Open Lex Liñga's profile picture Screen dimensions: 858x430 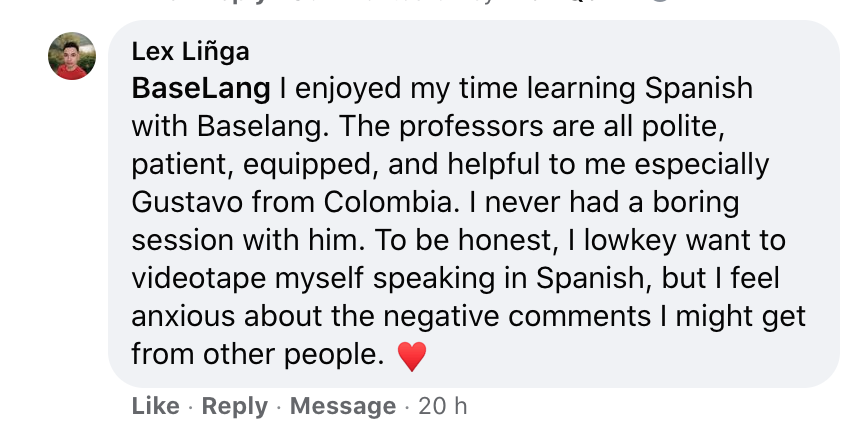point(72,56)
